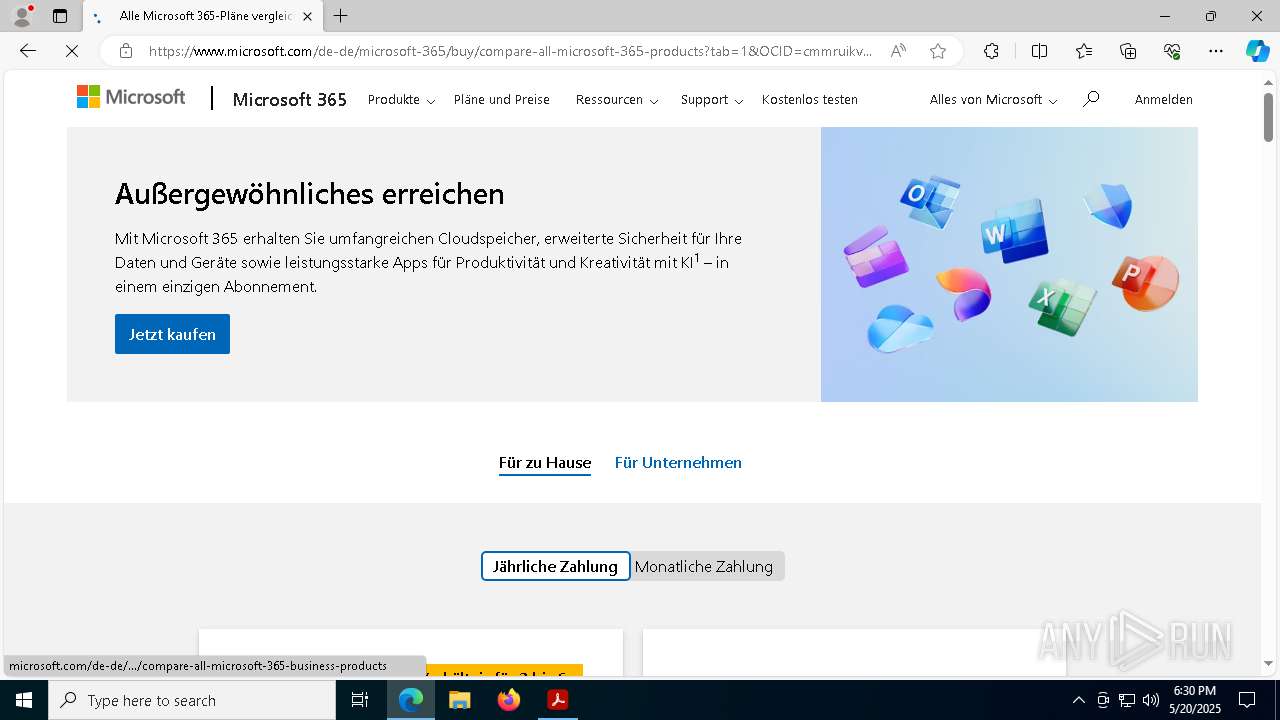The width and height of the screenshot is (1280, 720).
Task: Open File Explorer from taskbar
Action: point(459,700)
